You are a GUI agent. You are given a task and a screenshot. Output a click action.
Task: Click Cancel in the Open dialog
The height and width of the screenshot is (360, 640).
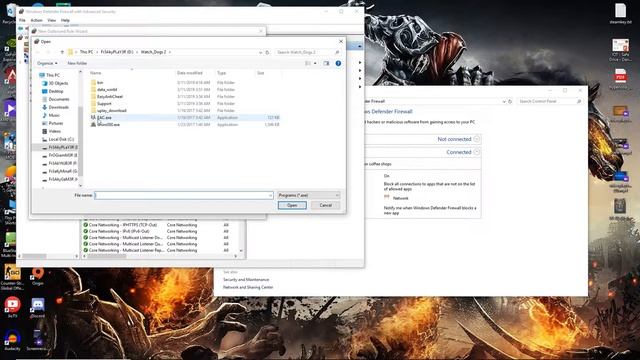325,205
